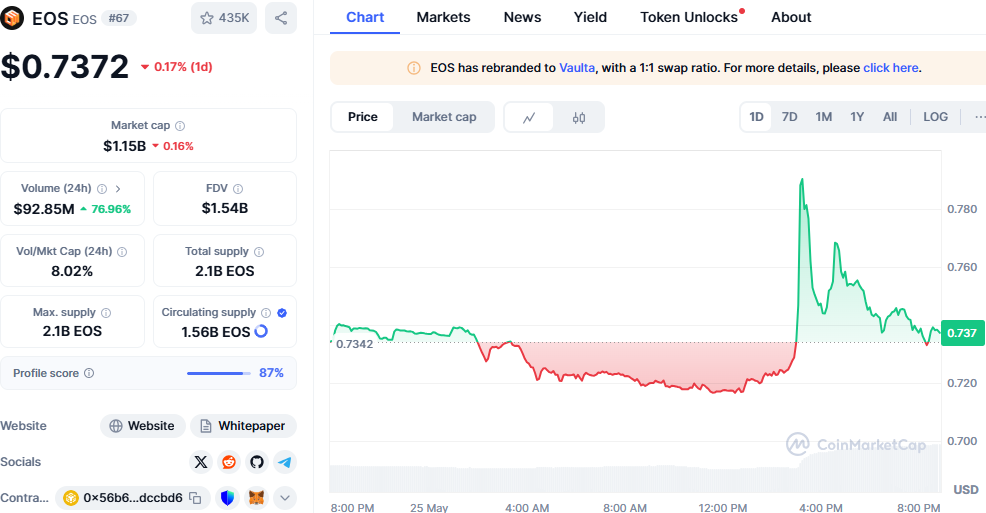The image size is (986, 513).
Task: Click the #67 rank badge
Action: [x=119, y=18]
